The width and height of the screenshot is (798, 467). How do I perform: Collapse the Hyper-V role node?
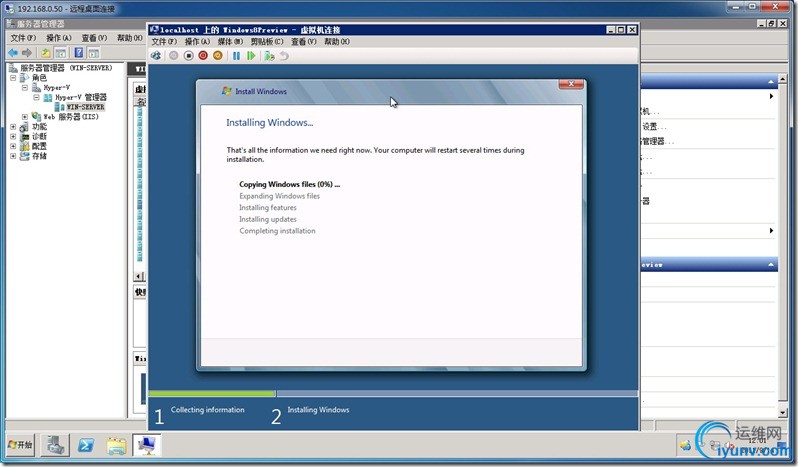[24, 87]
